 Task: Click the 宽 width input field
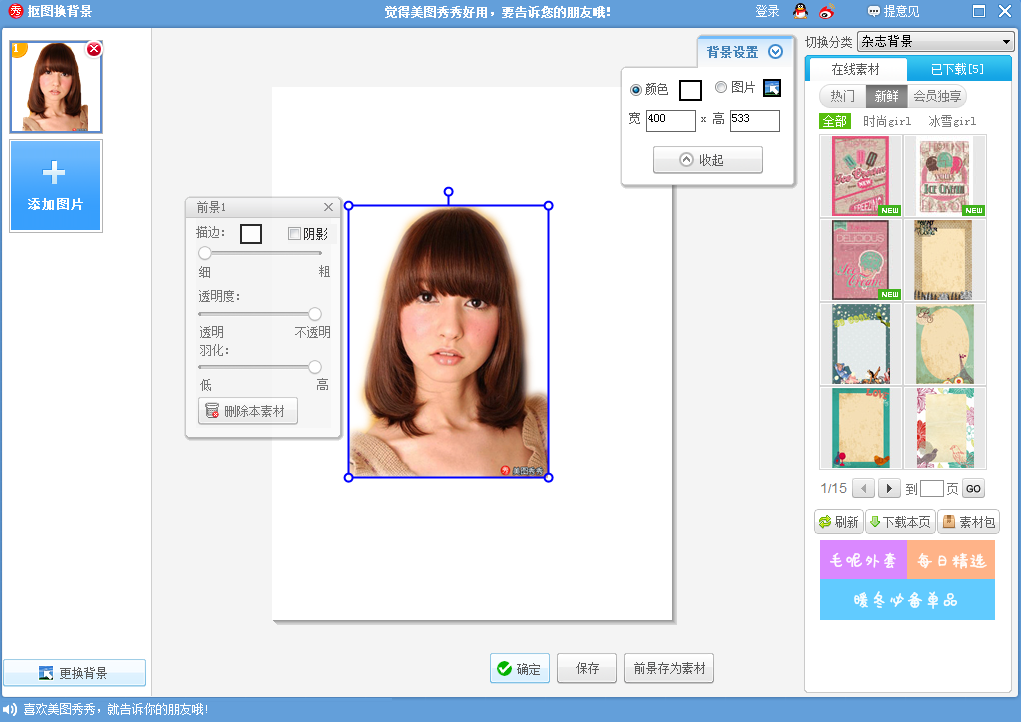670,120
